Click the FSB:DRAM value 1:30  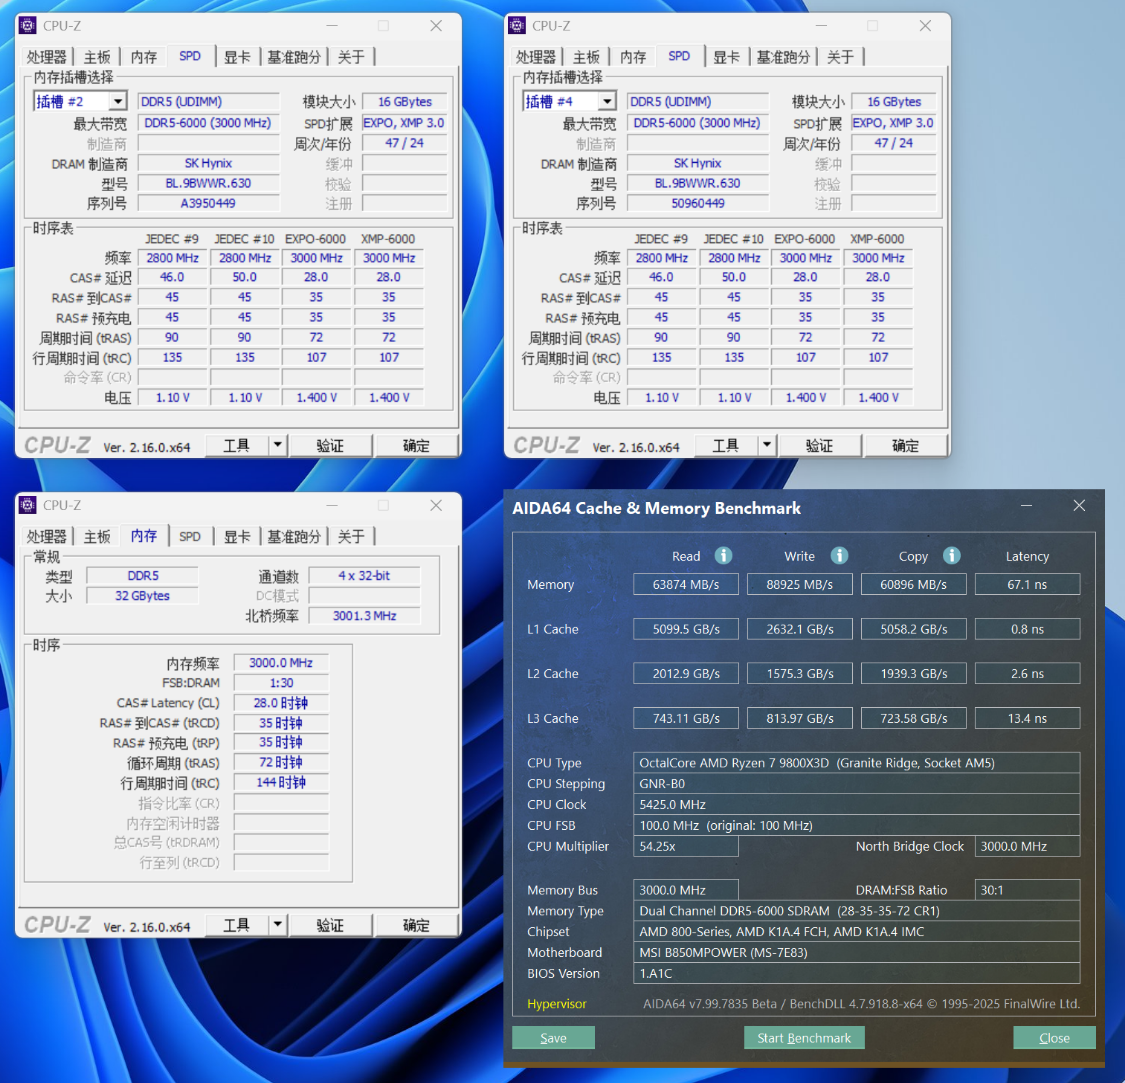281,683
